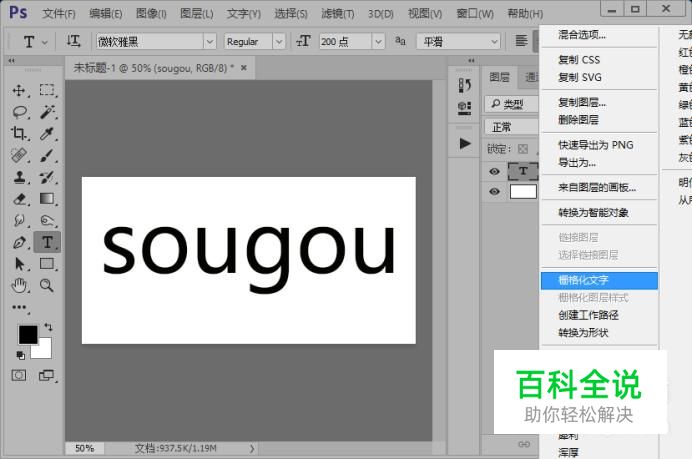Viewport: 692px width, 459px height.
Task: Switch to the 图层 panel tab
Action: tap(500, 77)
